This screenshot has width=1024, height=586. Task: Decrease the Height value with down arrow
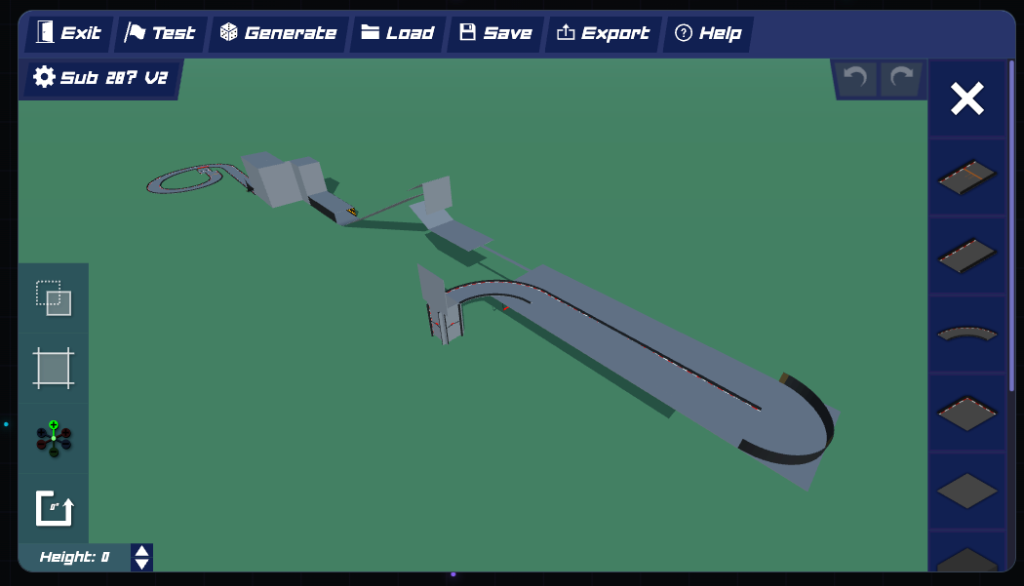coord(142,564)
